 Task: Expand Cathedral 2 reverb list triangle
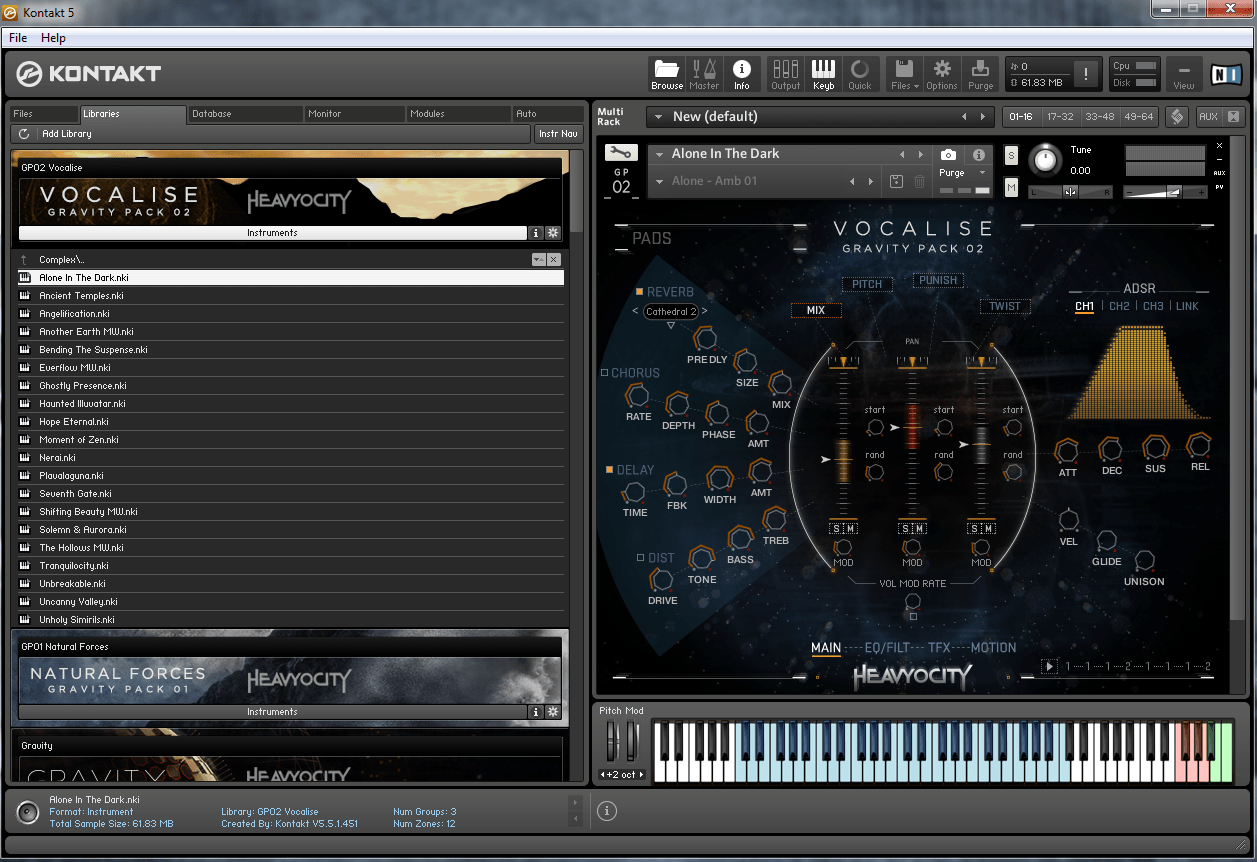[x=670, y=325]
